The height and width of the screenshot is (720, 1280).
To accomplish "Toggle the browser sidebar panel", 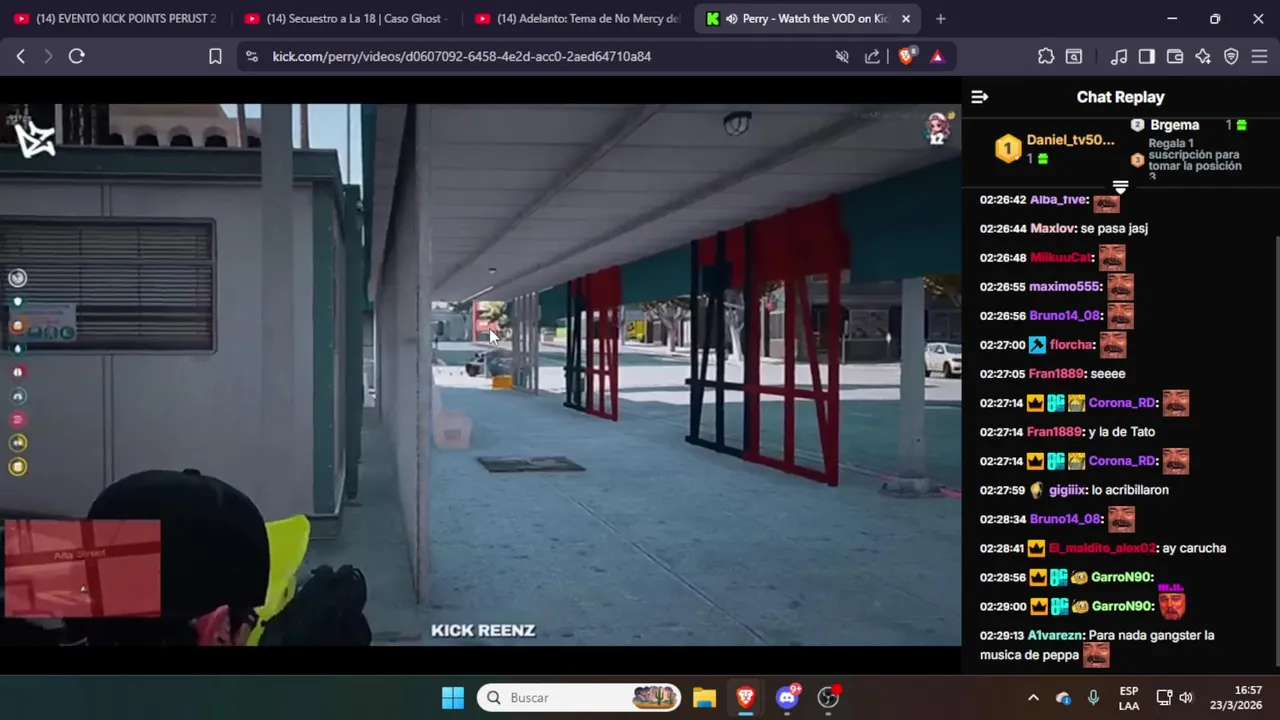I will [x=1147, y=57].
